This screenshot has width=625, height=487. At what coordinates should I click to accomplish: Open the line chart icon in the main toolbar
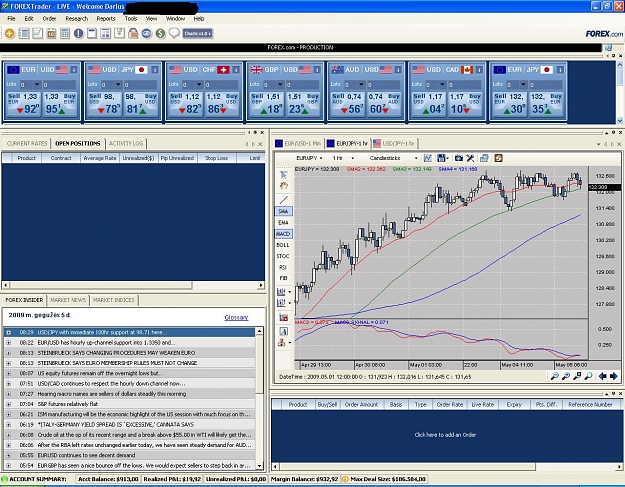[37, 33]
